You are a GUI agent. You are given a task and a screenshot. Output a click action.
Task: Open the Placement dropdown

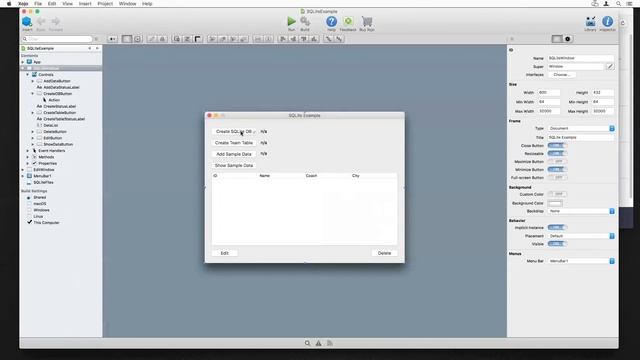581,236
